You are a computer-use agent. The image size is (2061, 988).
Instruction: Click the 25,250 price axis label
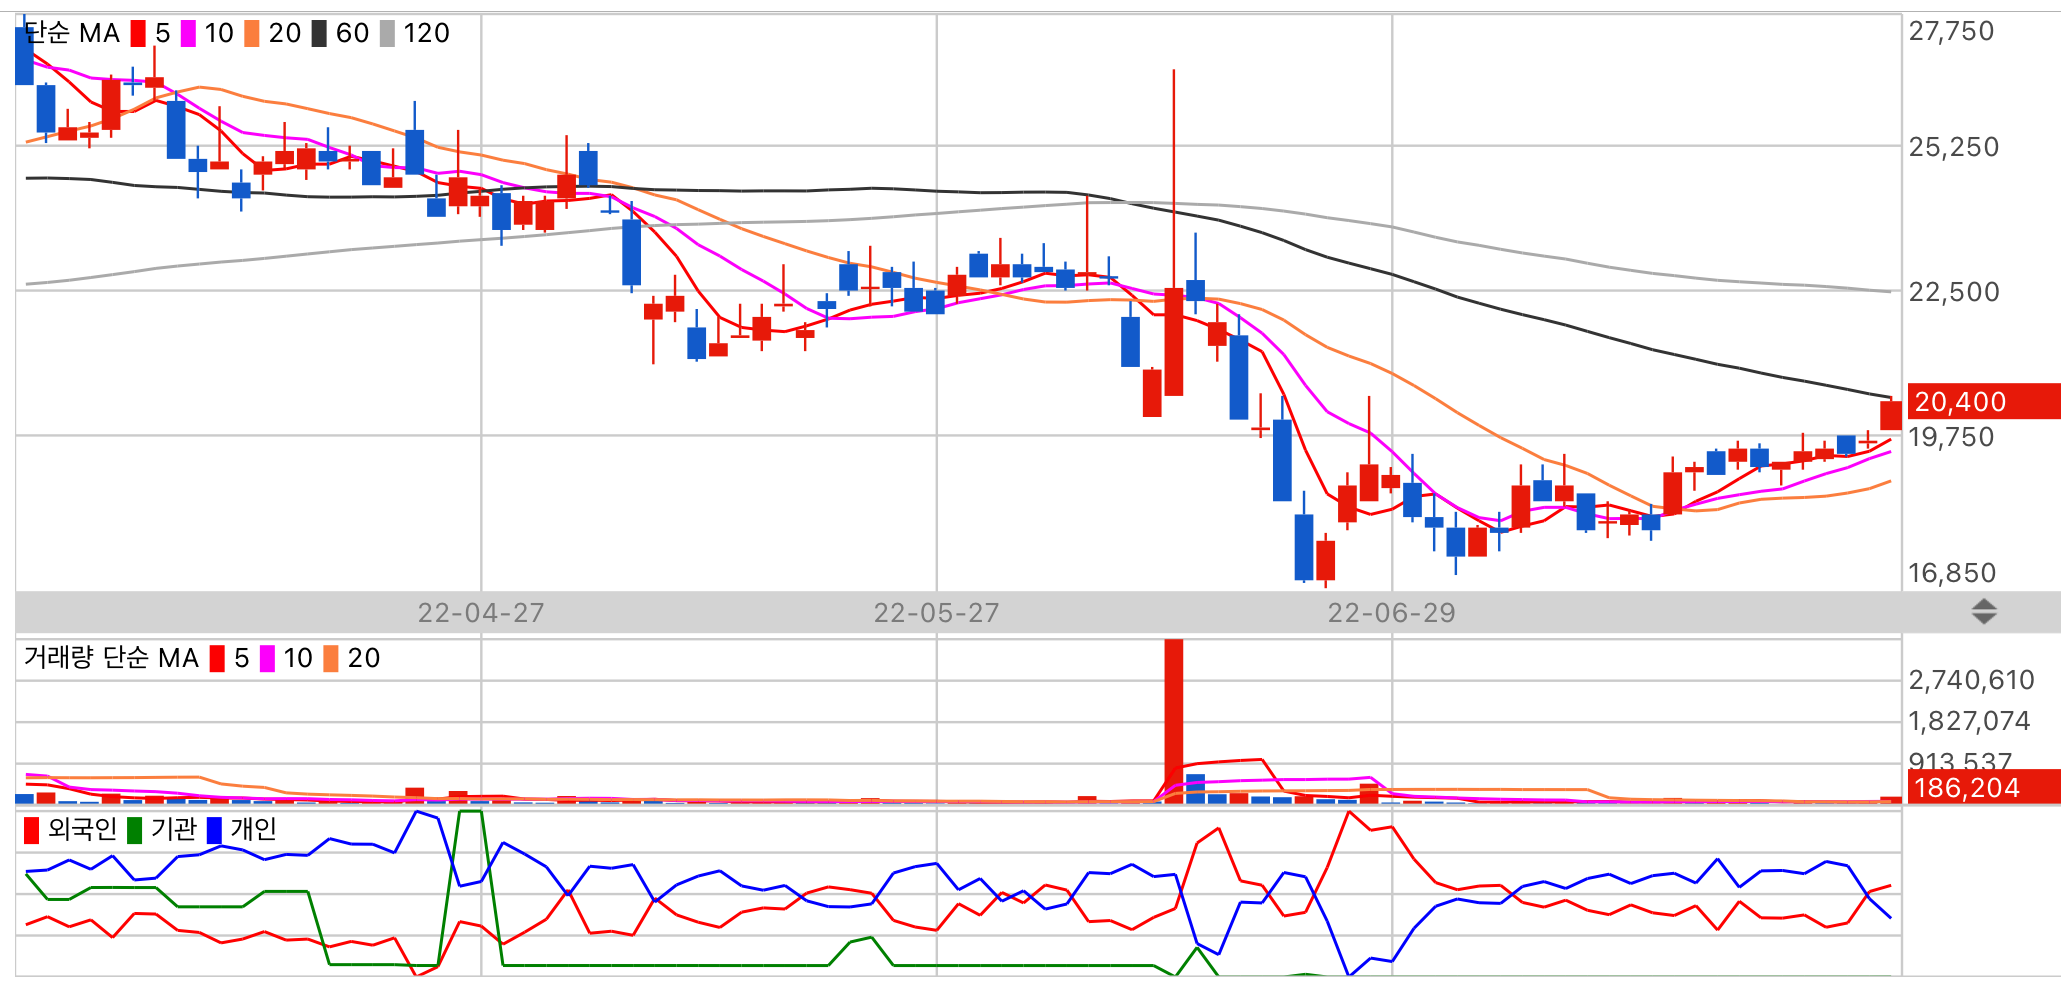click(1954, 147)
